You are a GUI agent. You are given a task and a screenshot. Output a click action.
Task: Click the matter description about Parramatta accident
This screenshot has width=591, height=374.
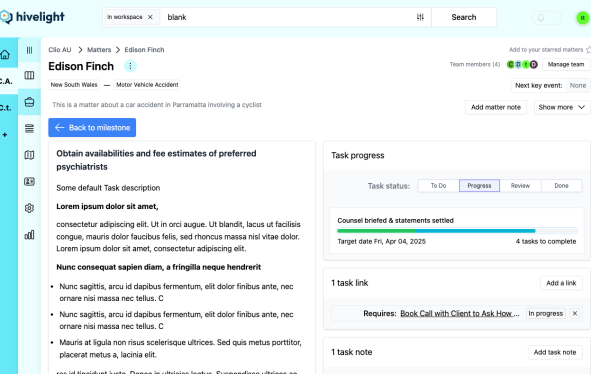pyautogui.click(x=157, y=105)
